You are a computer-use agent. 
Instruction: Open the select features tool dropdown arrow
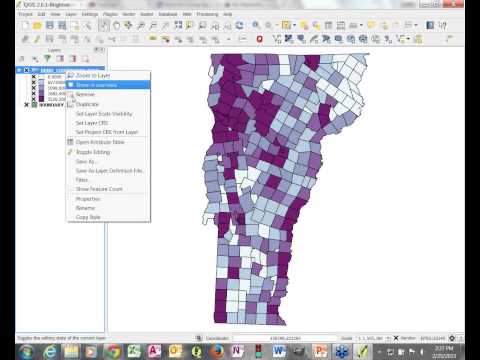(294, 26)
